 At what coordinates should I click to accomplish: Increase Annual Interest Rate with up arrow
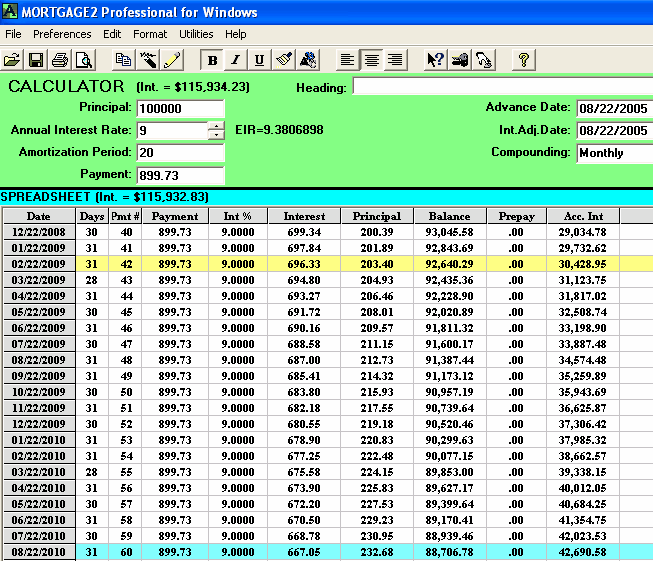(216, 126)
